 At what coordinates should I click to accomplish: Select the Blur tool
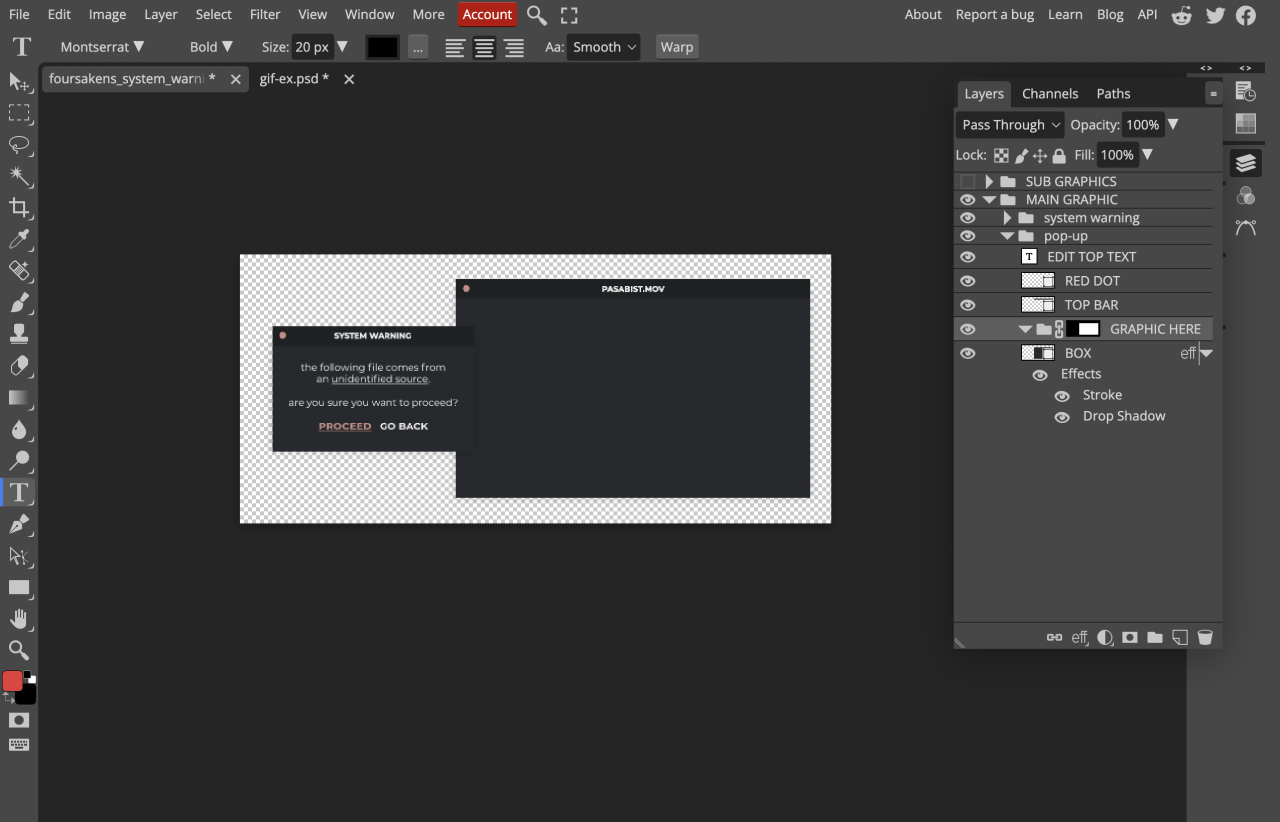coord(19,429)
